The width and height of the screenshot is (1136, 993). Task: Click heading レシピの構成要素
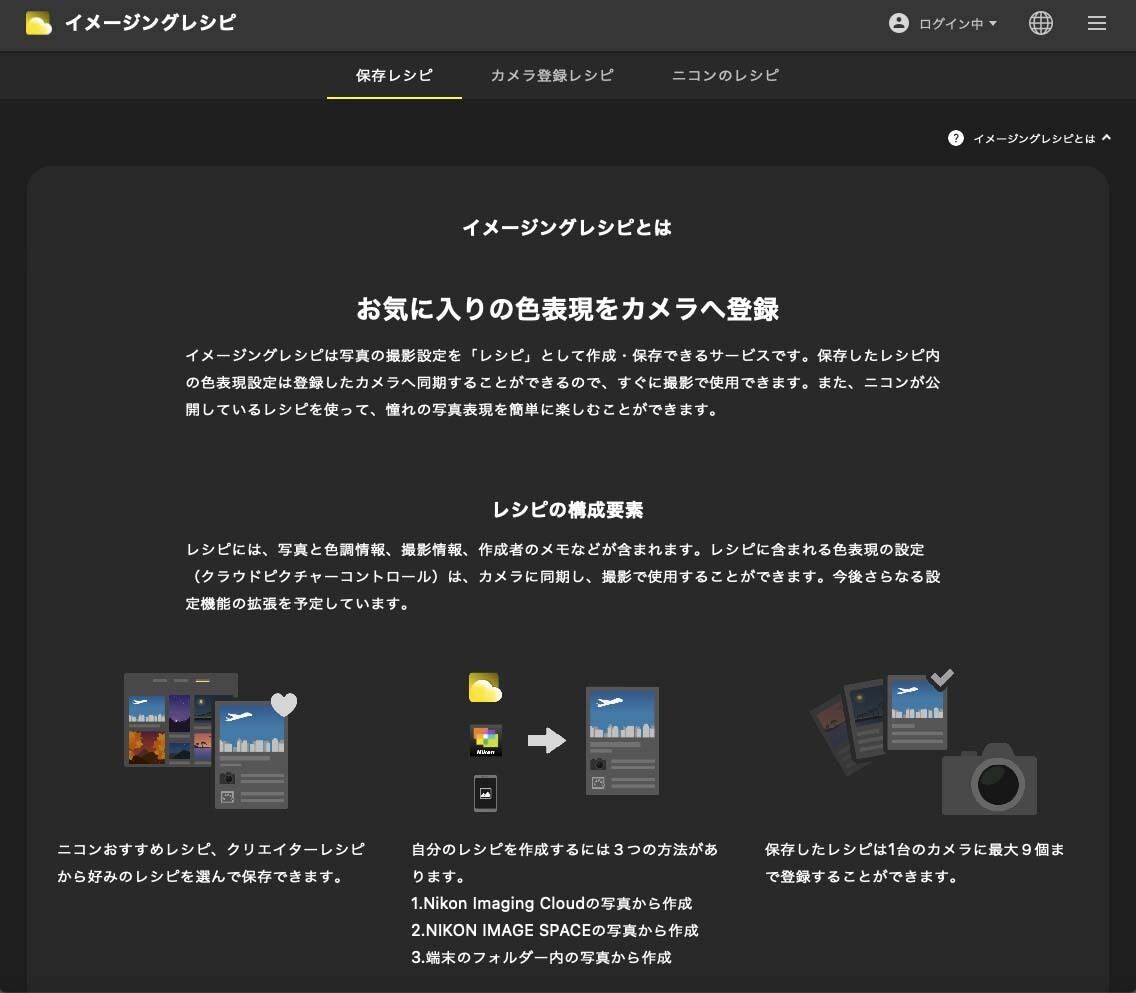tap(567, 510)
